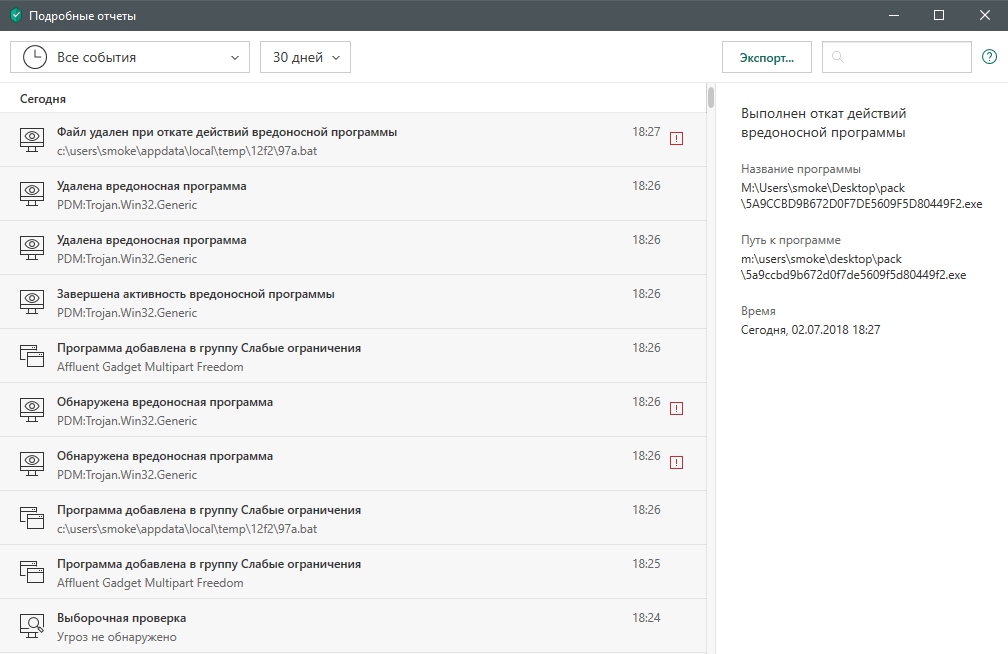
Task: Click the Kaspersky shield icon in title bar
Action: pyautogui.click(x=15, y=15)
